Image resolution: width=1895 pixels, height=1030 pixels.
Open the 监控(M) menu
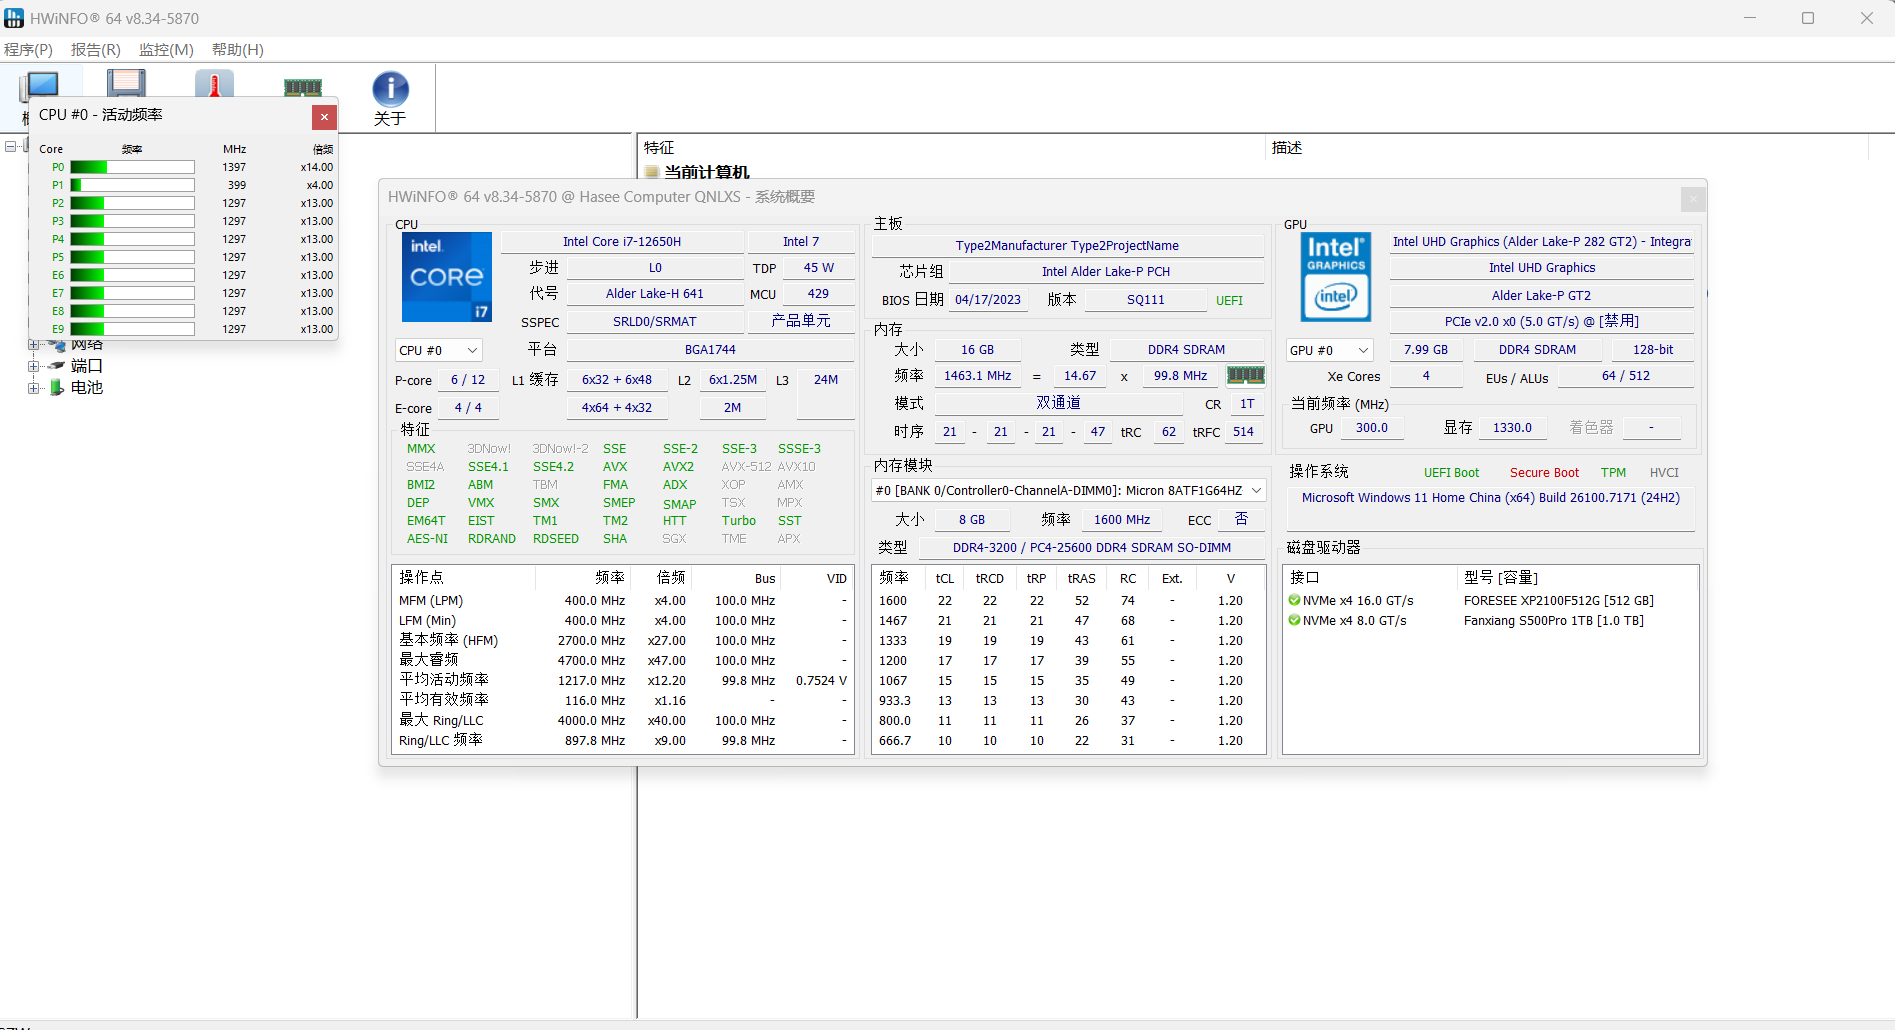[166, 49]
